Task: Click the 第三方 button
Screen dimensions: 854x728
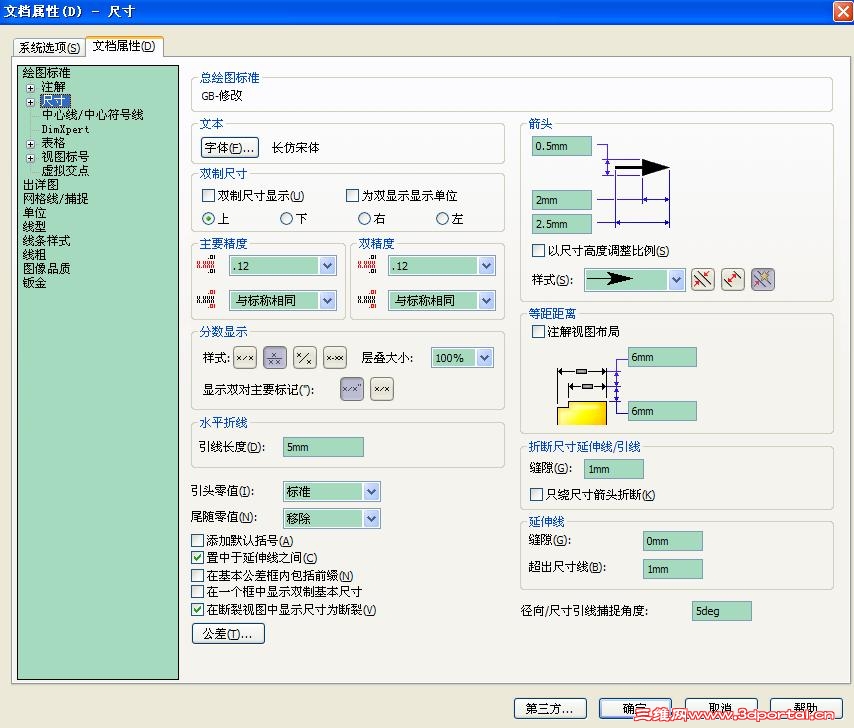Action: pos(550,708)
